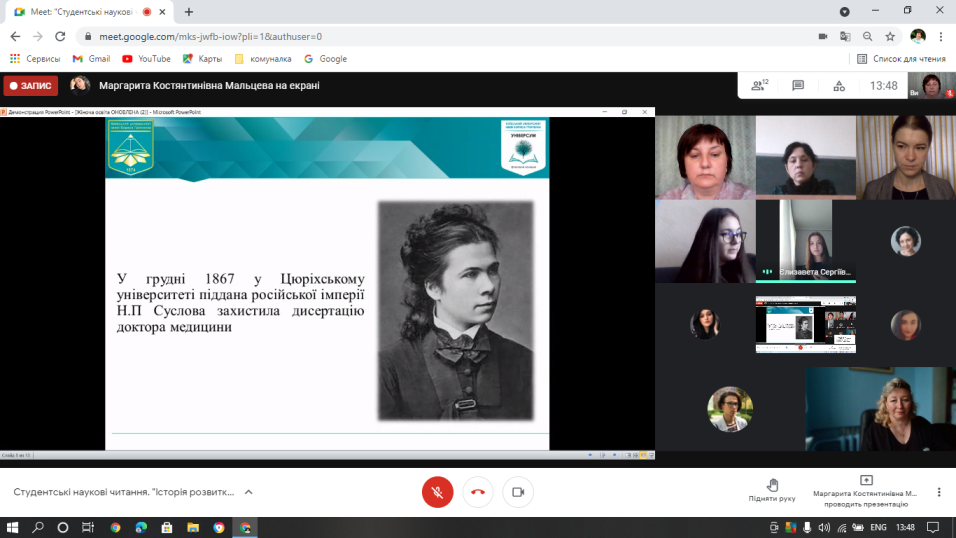The image size is (956, 538).
Task: Open the meeting chat panel
Action: [798, 86]
